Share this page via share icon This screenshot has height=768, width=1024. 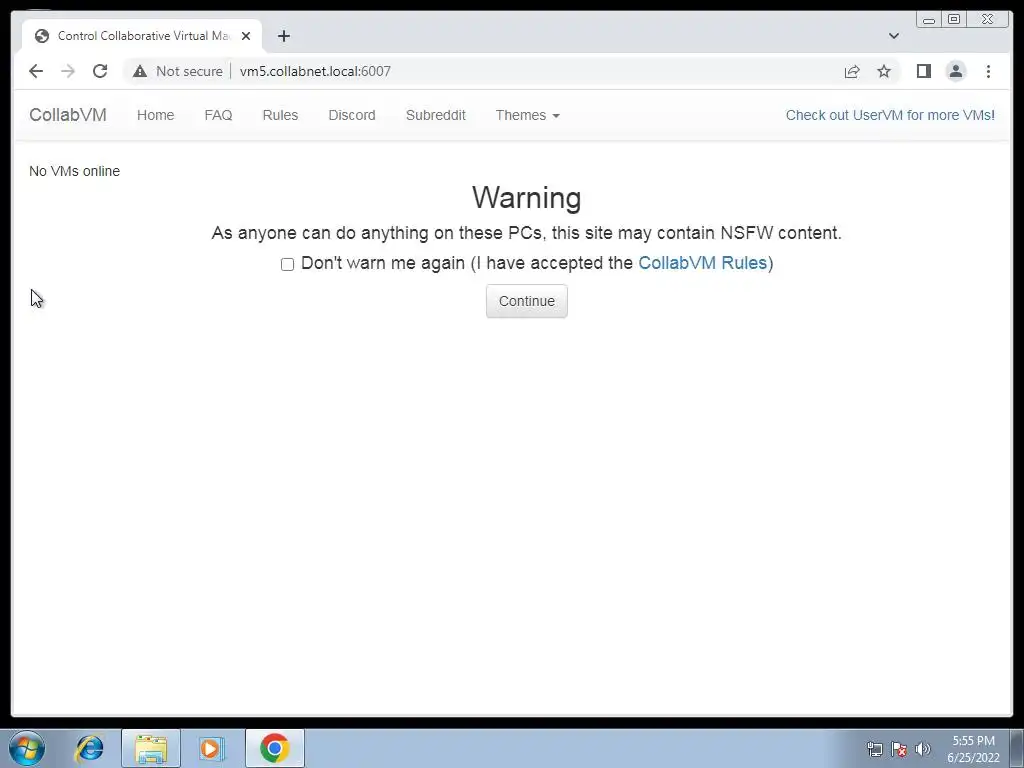[852, 71]
